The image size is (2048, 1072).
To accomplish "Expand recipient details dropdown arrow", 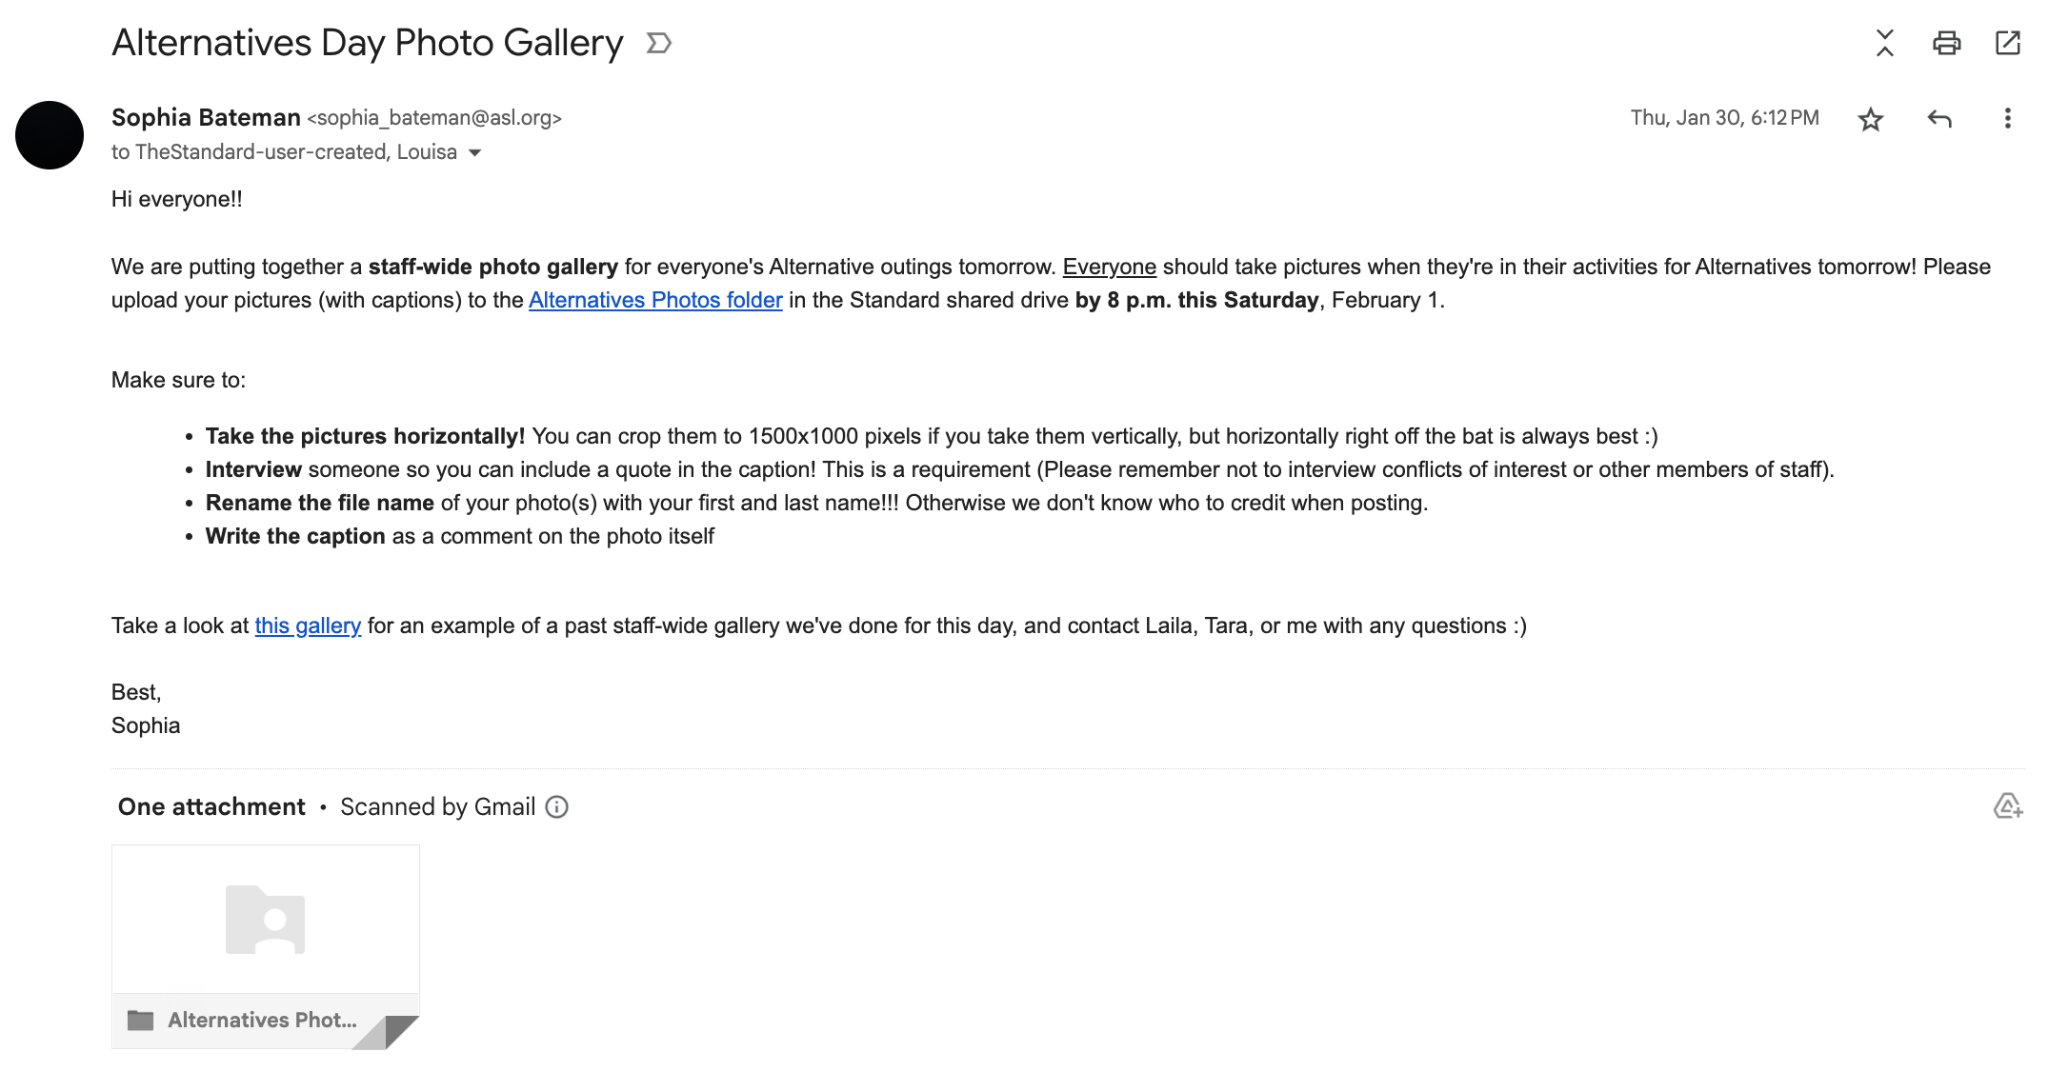I will 475,153.
